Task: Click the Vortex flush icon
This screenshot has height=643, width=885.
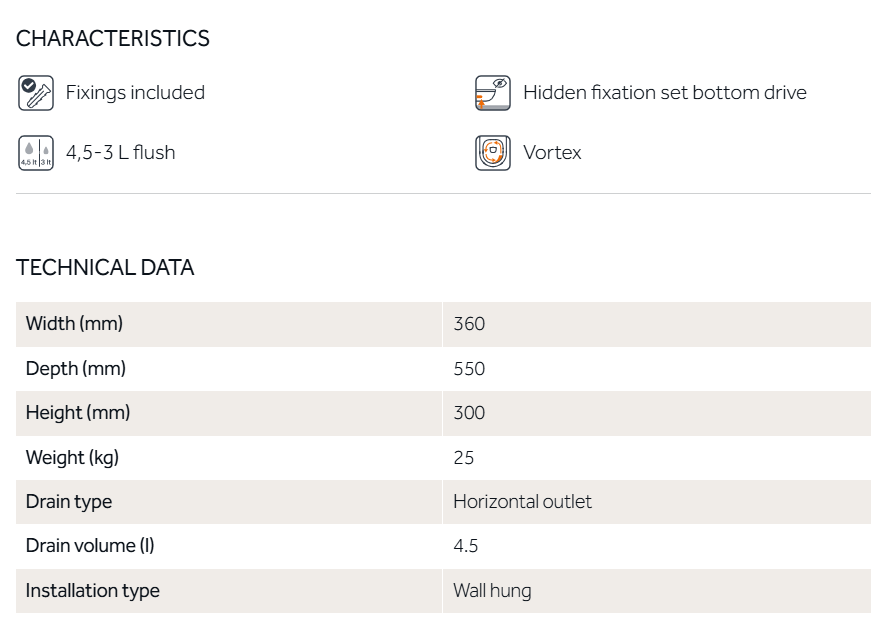Action: pyautogui.click(x=492, y=153)
